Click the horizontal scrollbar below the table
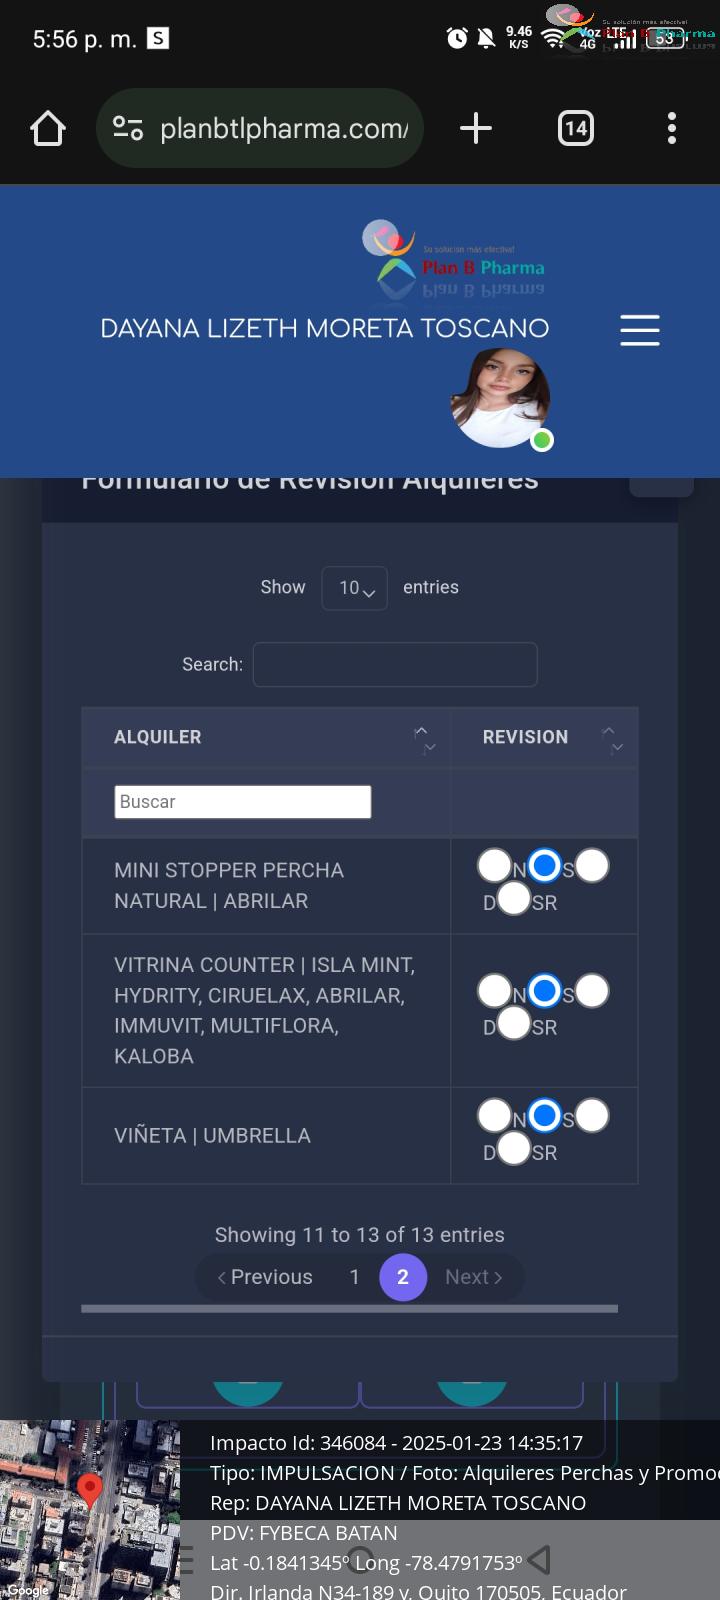This screenshot has height=1600, width=720. [350, 1308]
